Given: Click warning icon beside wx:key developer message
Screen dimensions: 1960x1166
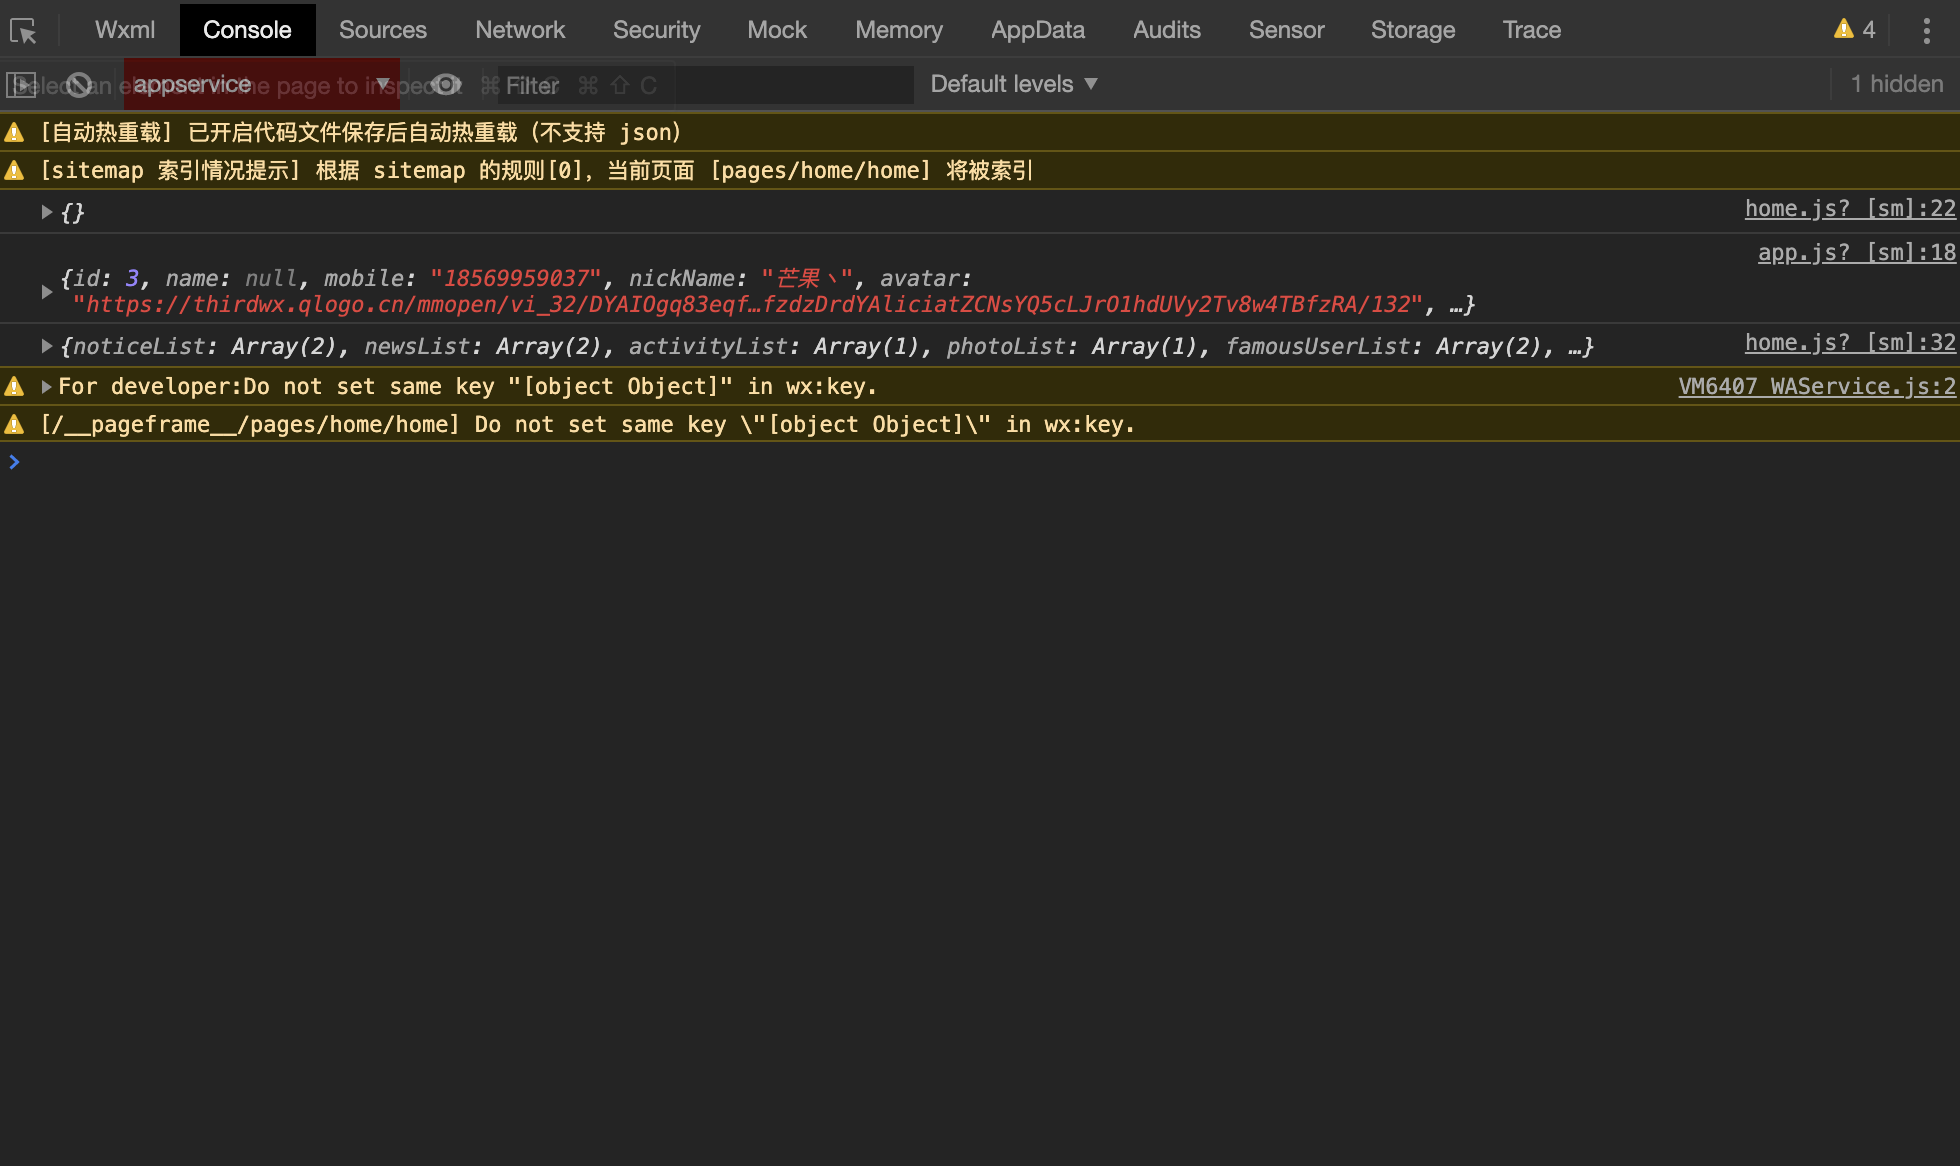Looking at the screenshot, I should [14, 386].
